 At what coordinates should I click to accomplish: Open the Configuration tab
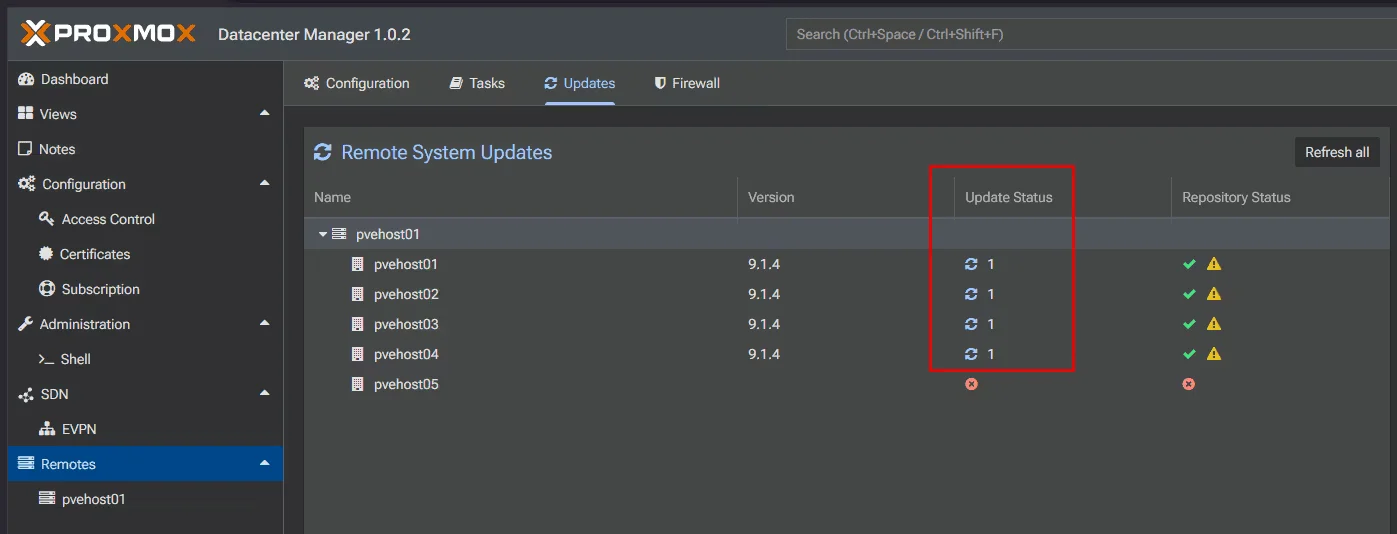(x=357, y=83)
